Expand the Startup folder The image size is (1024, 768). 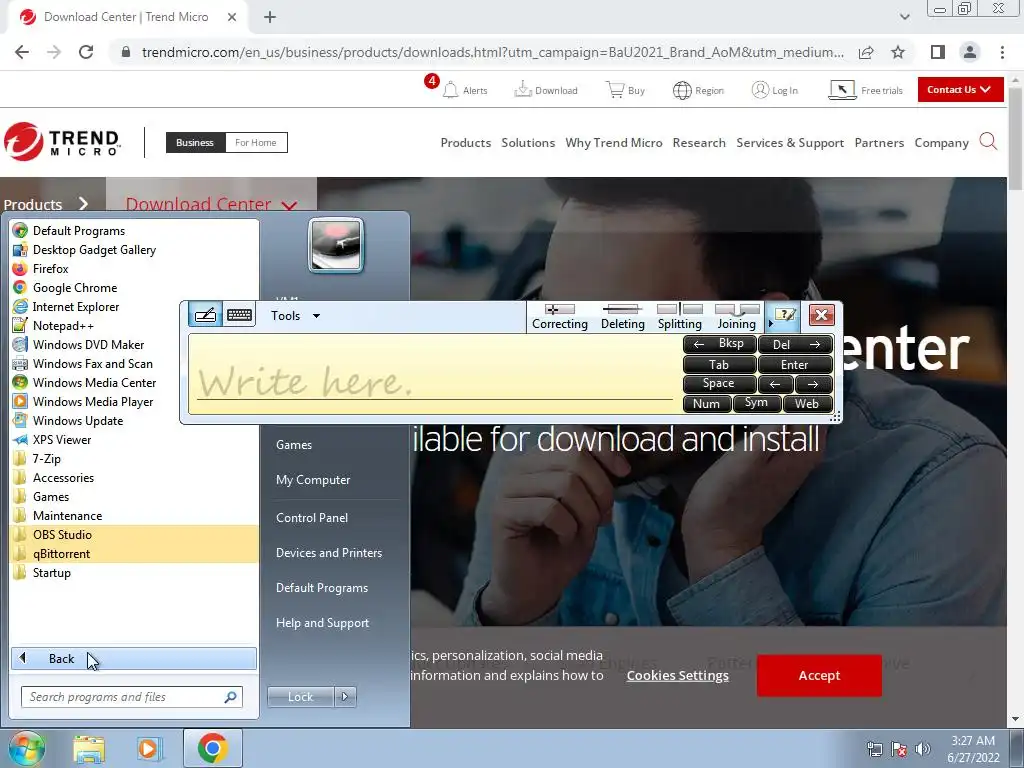[134, 572]
